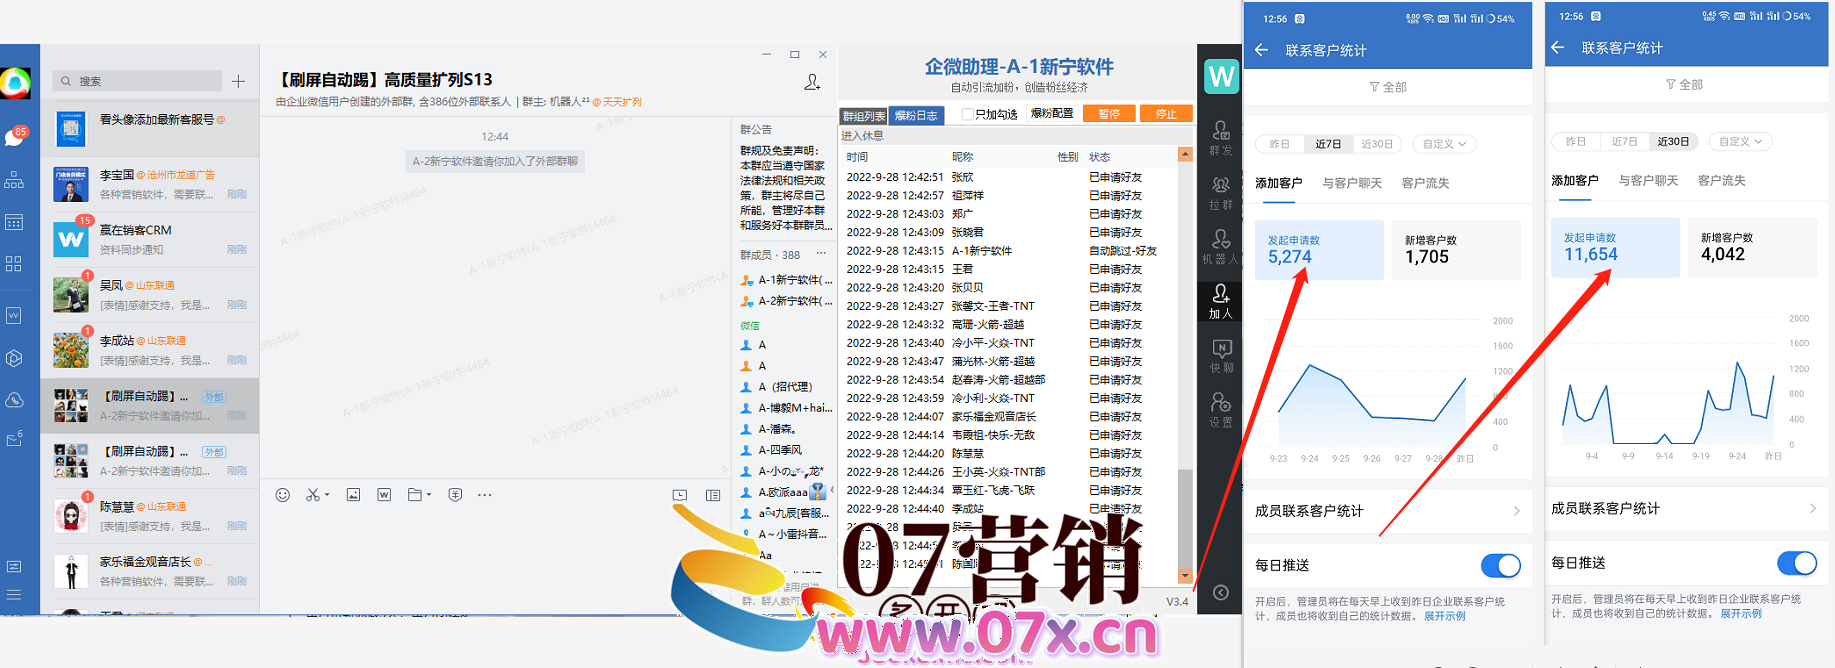Click back arrow in right phone screen
This screenshot has width=1835, height=668.
pos(1557,47)
